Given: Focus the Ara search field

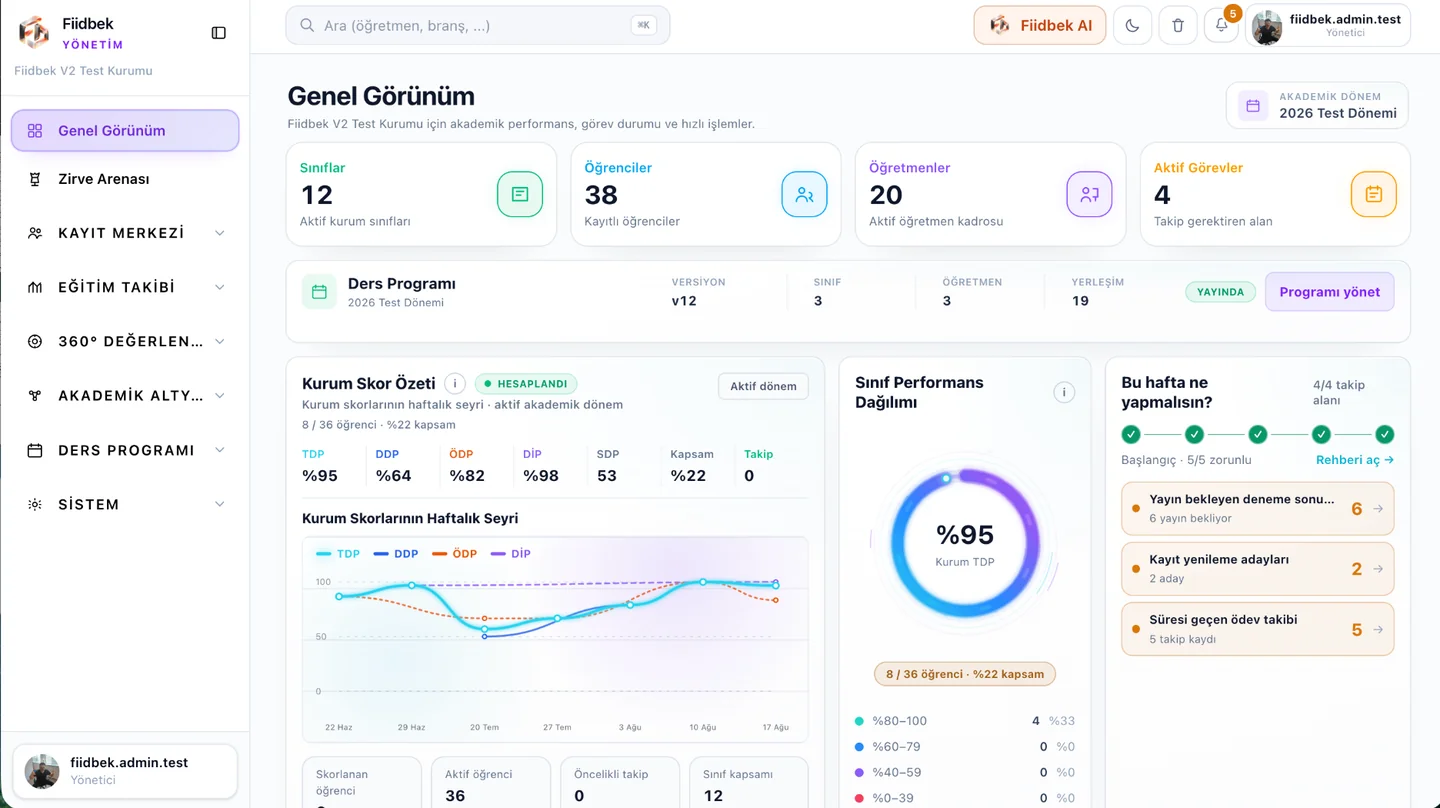Looking at the screenshot, I should (x=478, y=26).
